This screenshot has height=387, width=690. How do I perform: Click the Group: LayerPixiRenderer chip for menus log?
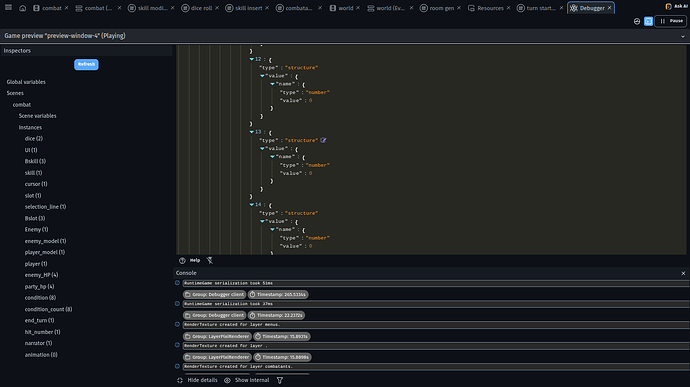tap(217, 336)
